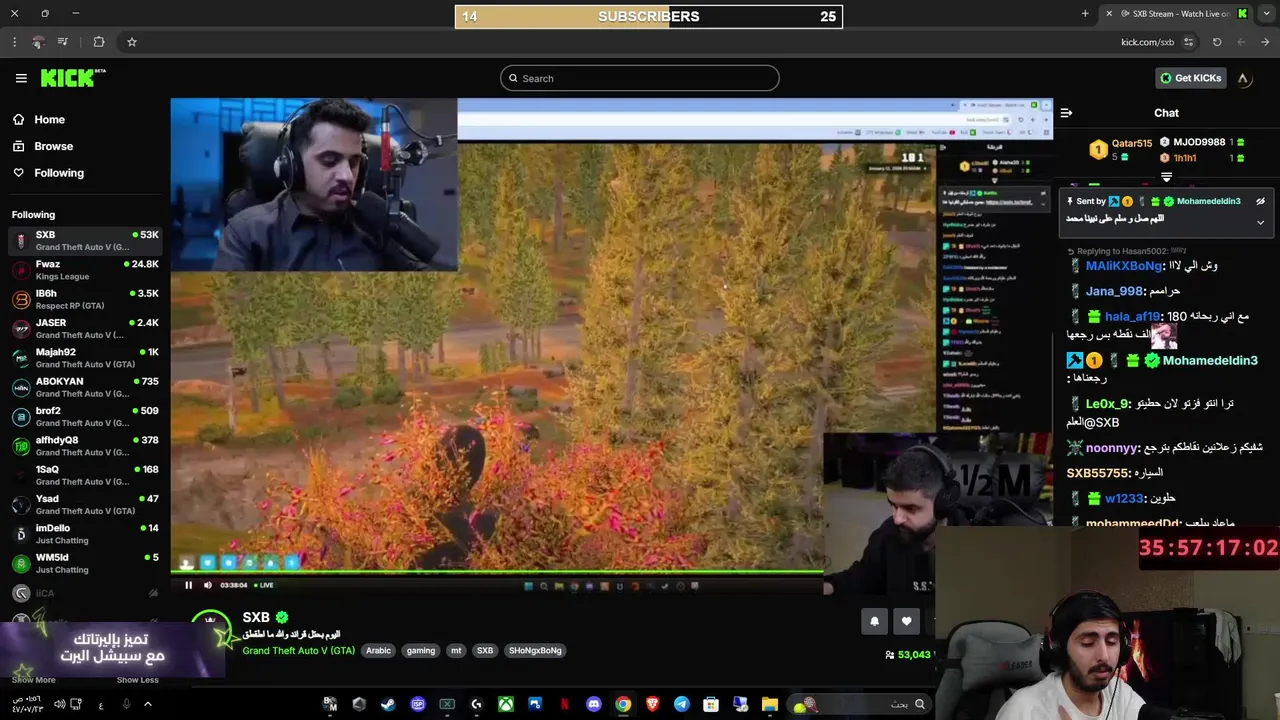Open the hamburger sidebar menu
1280x720 pixels.
pyautogui.click(x=21, y=78)
